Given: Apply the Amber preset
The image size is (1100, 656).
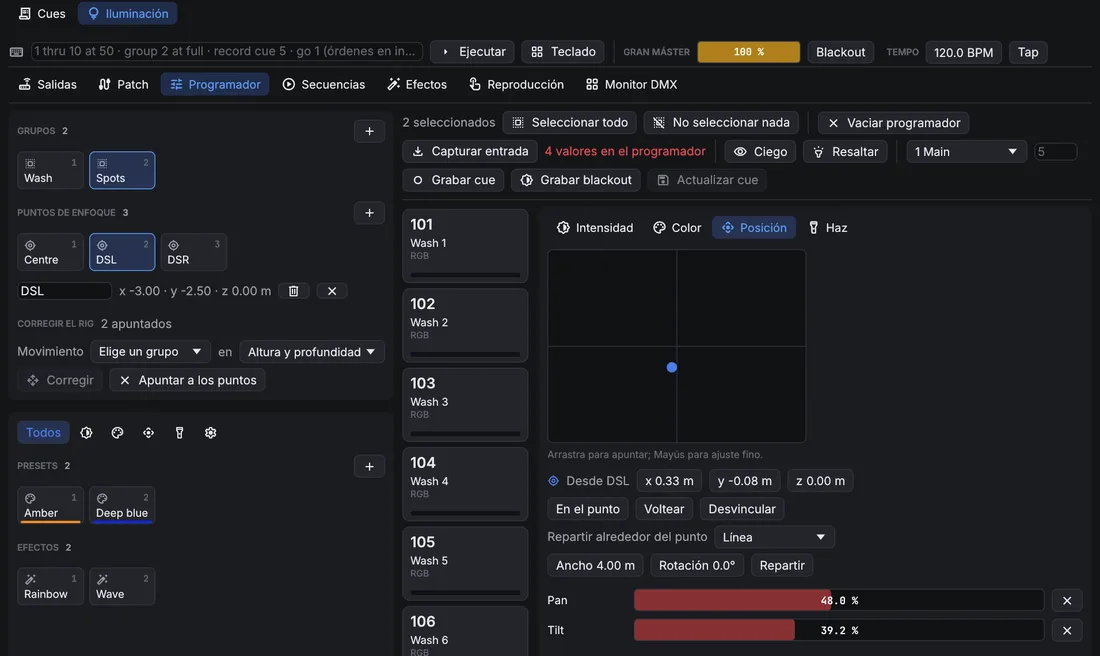Looking at the screenshot, I should click(50, 505).
